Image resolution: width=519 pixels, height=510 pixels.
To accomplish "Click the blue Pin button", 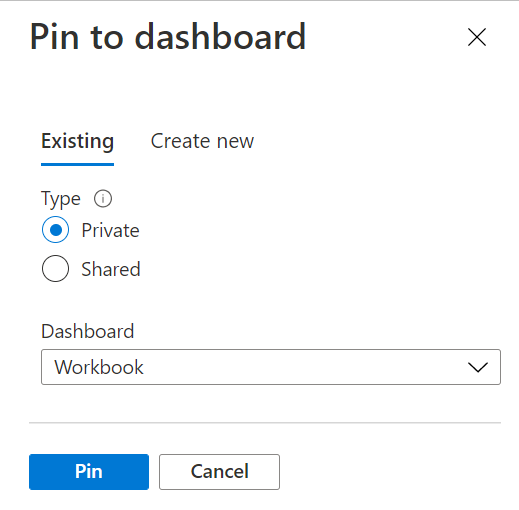I will pos(89,472).
